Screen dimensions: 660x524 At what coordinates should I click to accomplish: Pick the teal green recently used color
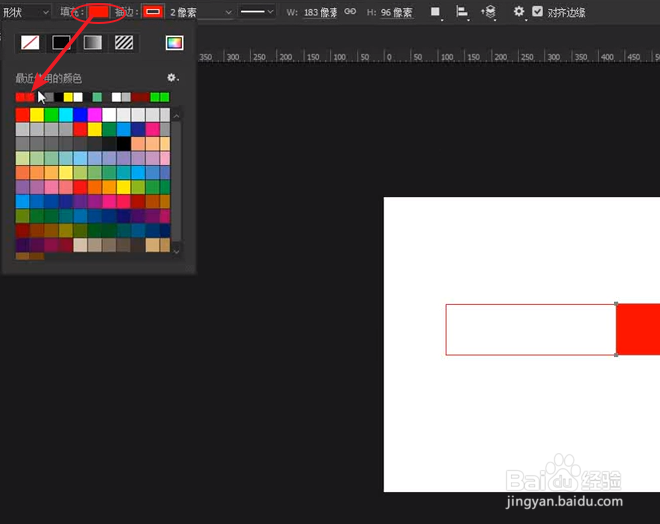click(97, 98)
